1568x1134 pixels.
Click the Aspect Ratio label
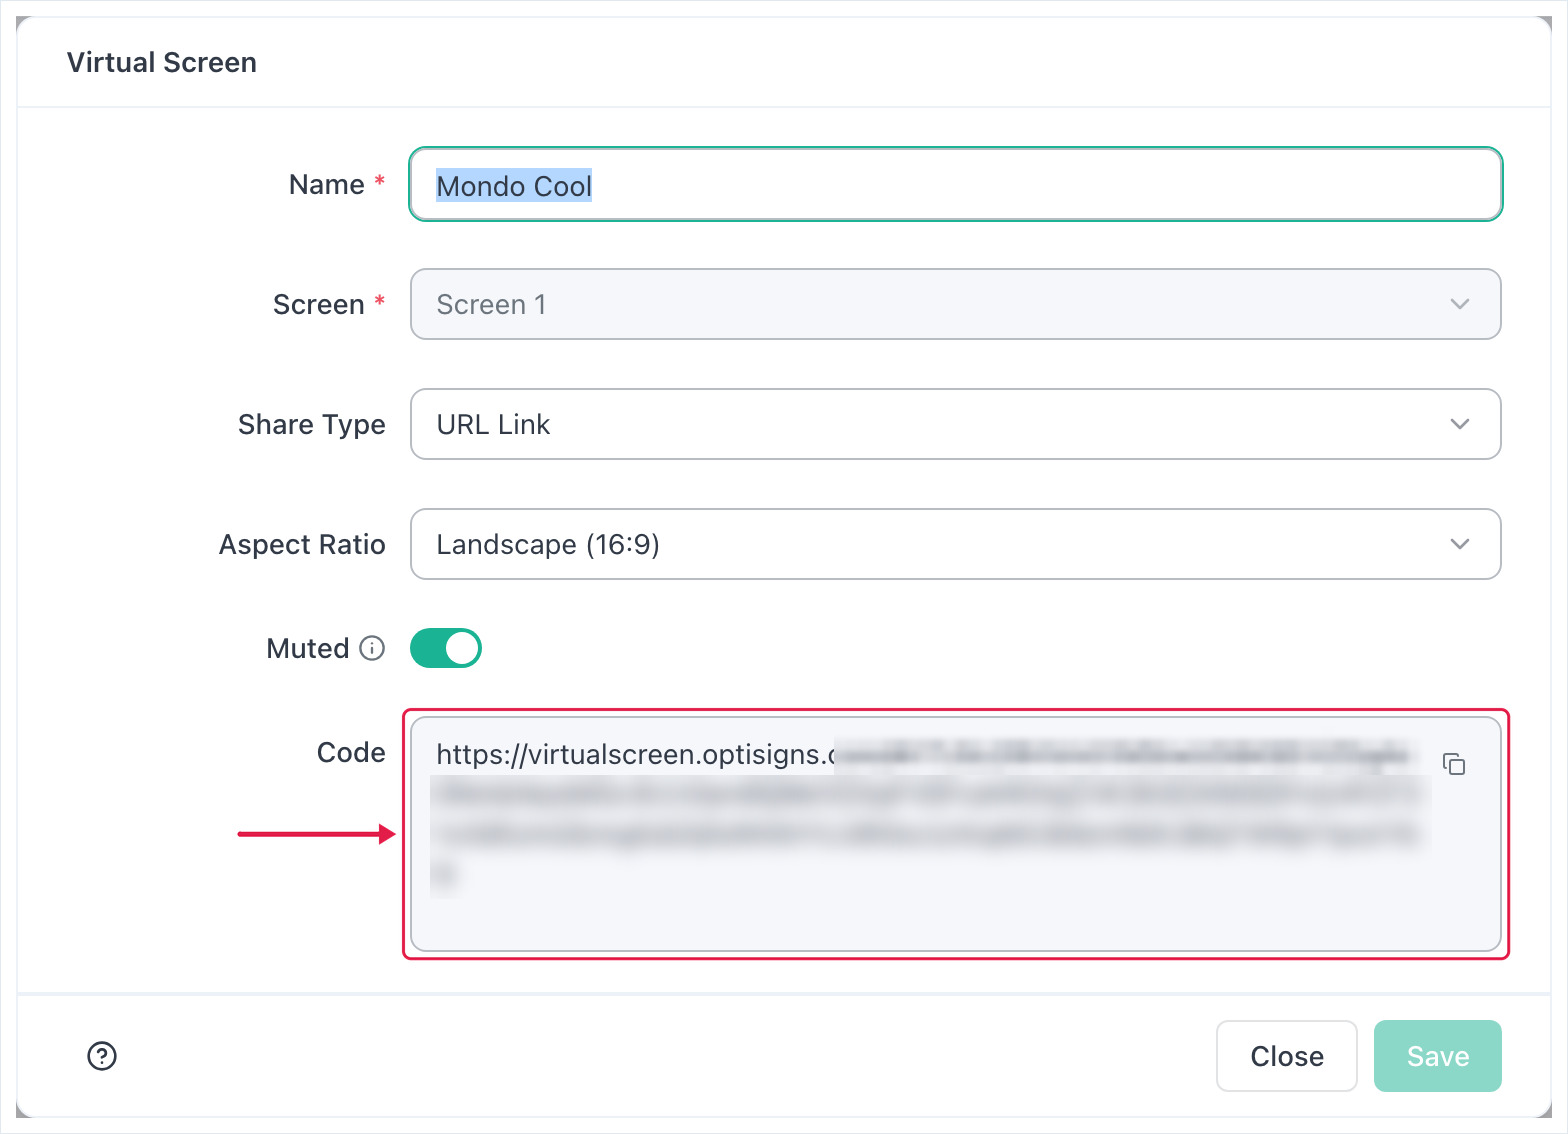coord(302,545)
